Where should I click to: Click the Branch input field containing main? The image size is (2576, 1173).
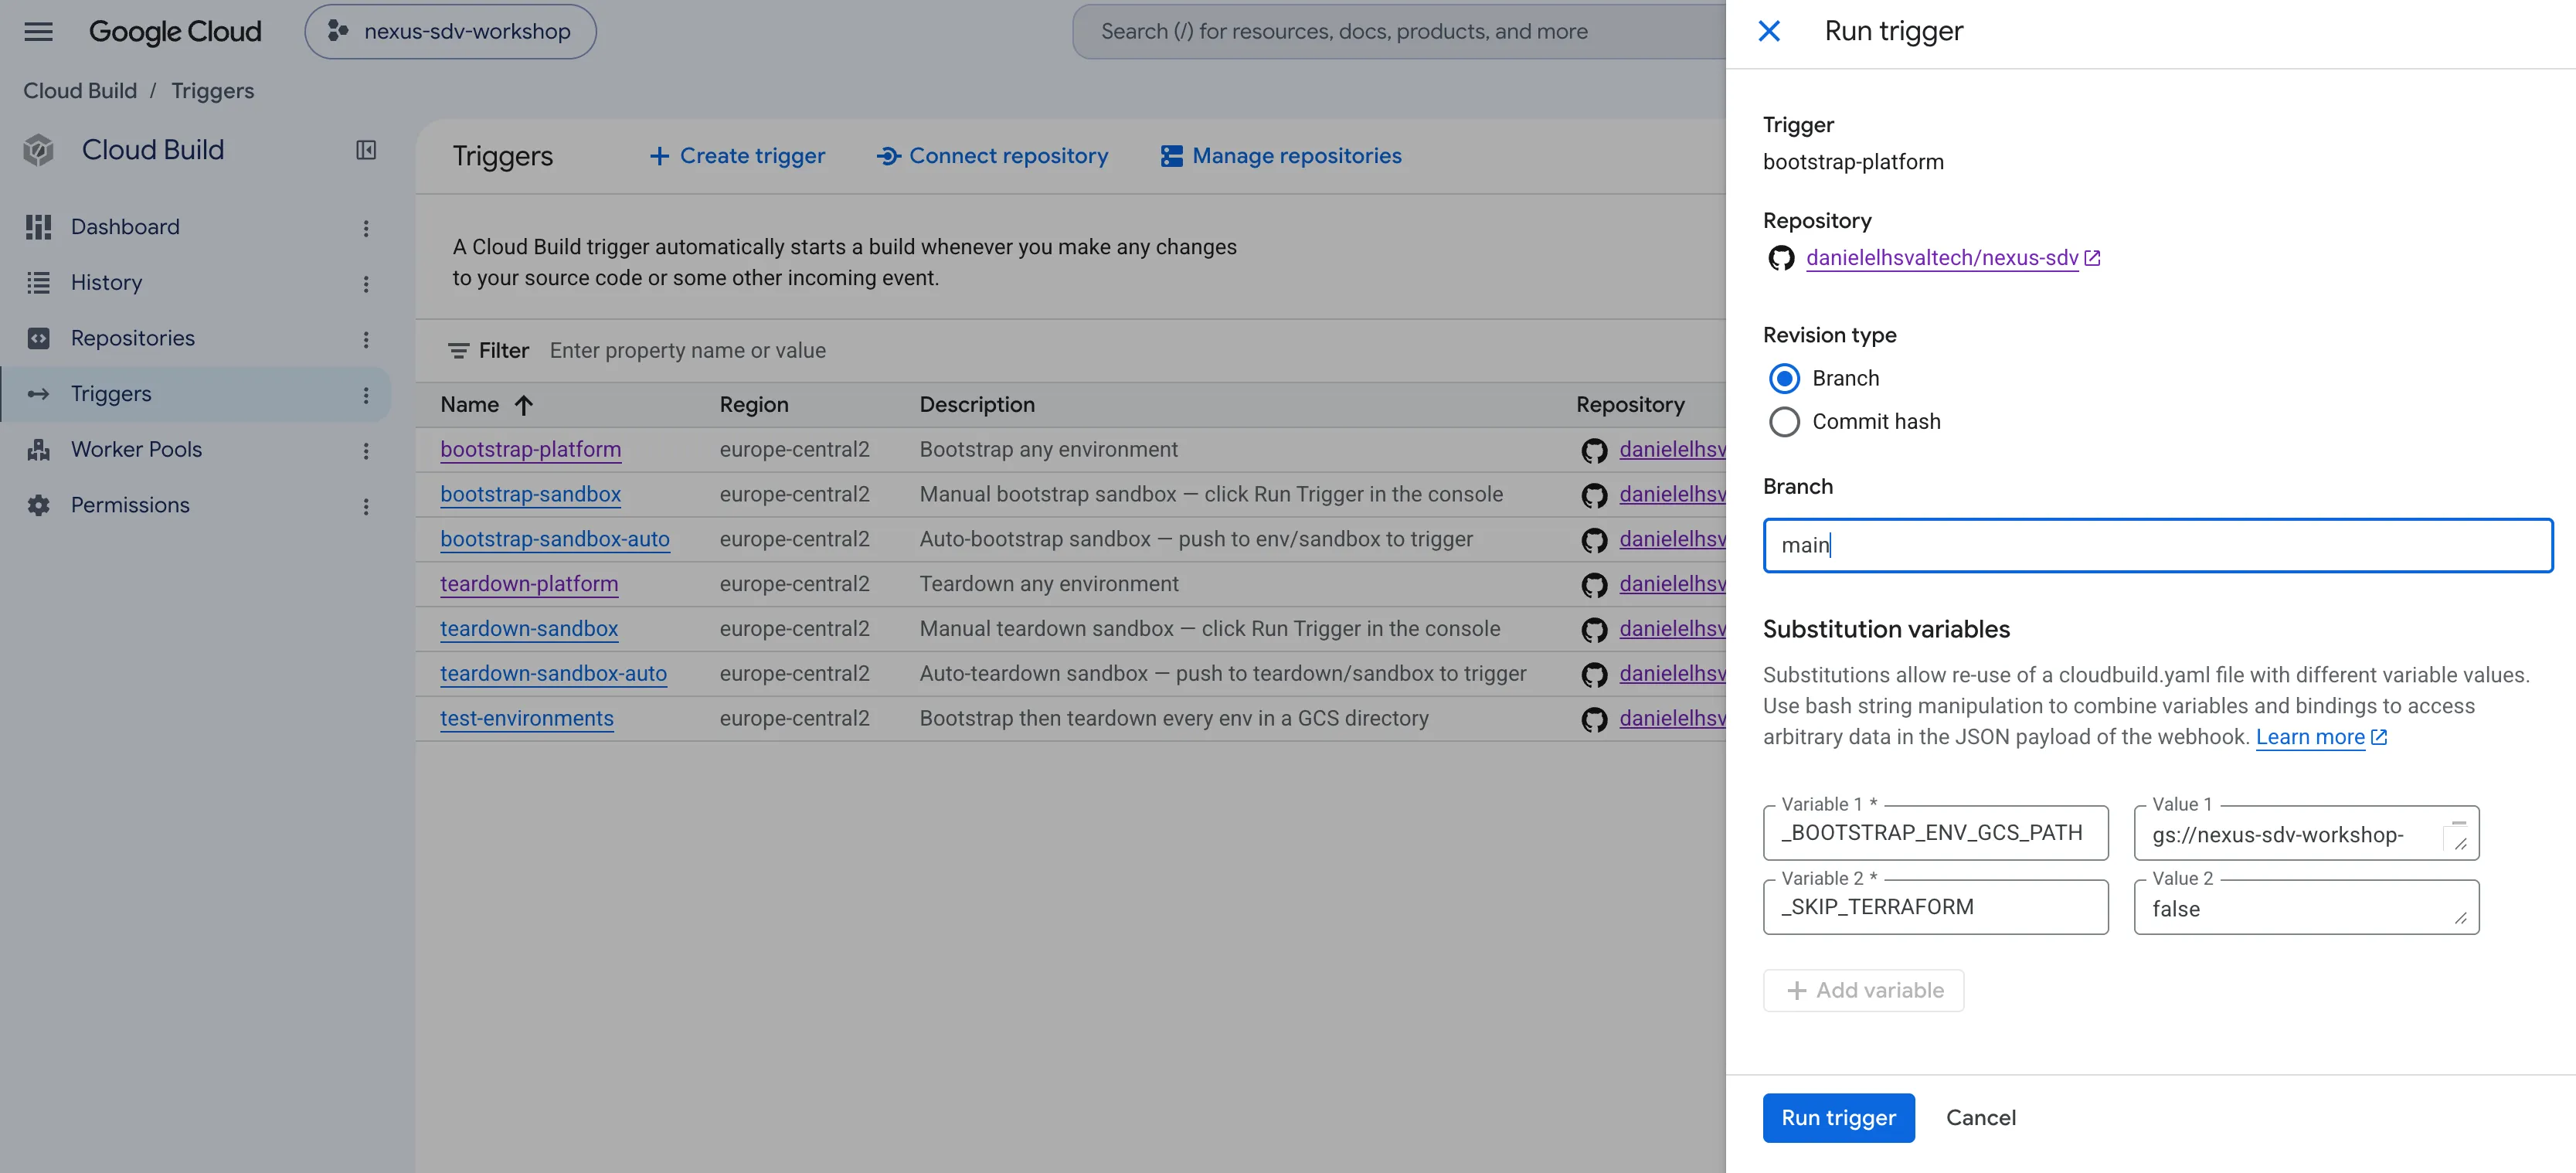point(2158,546)
